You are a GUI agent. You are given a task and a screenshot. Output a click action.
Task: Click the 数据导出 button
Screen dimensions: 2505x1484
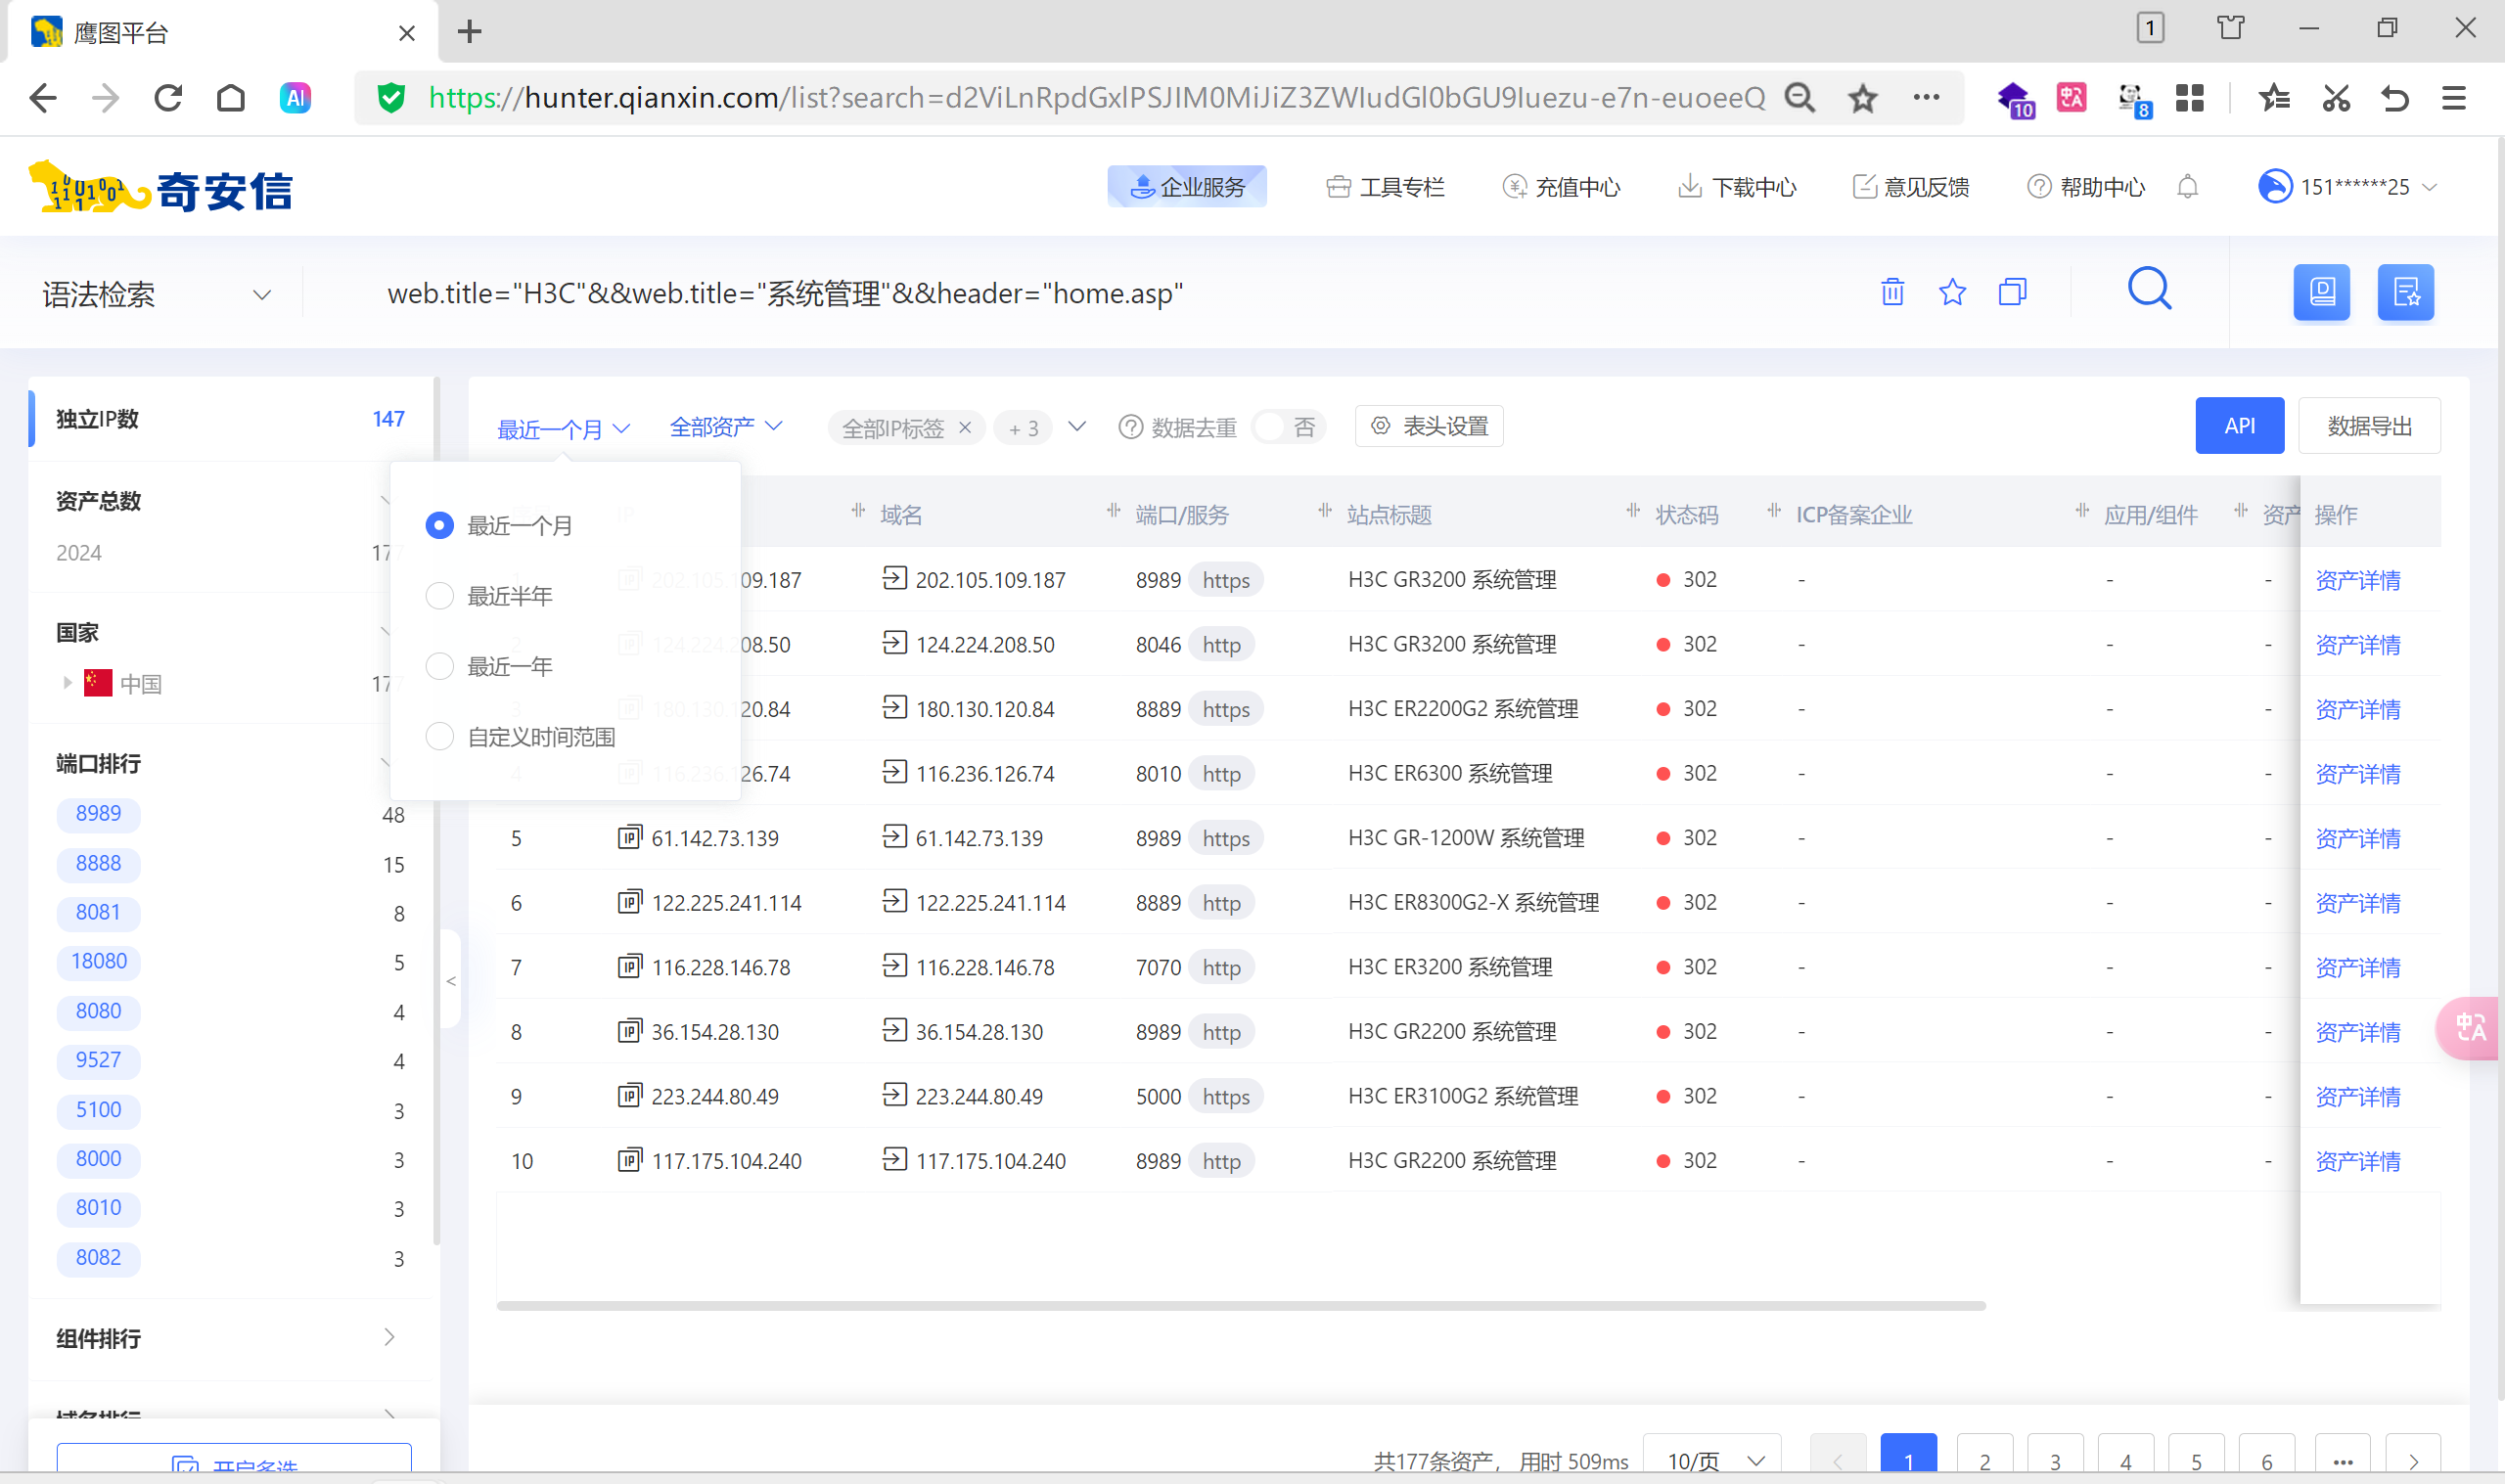[2369, 426]
